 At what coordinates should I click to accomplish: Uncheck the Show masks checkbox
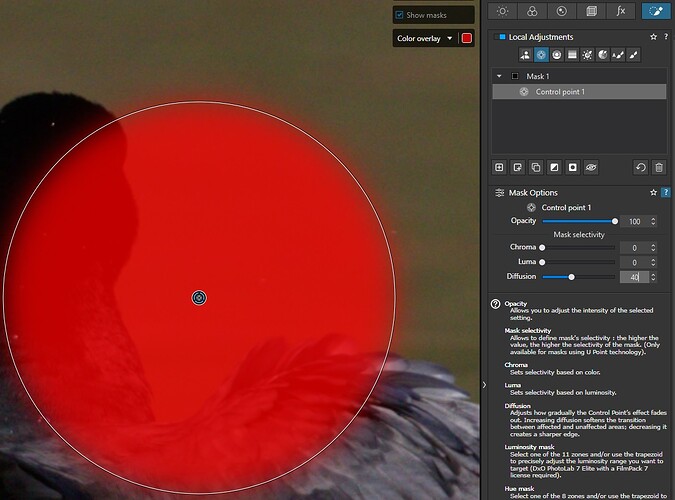[400, 15]
